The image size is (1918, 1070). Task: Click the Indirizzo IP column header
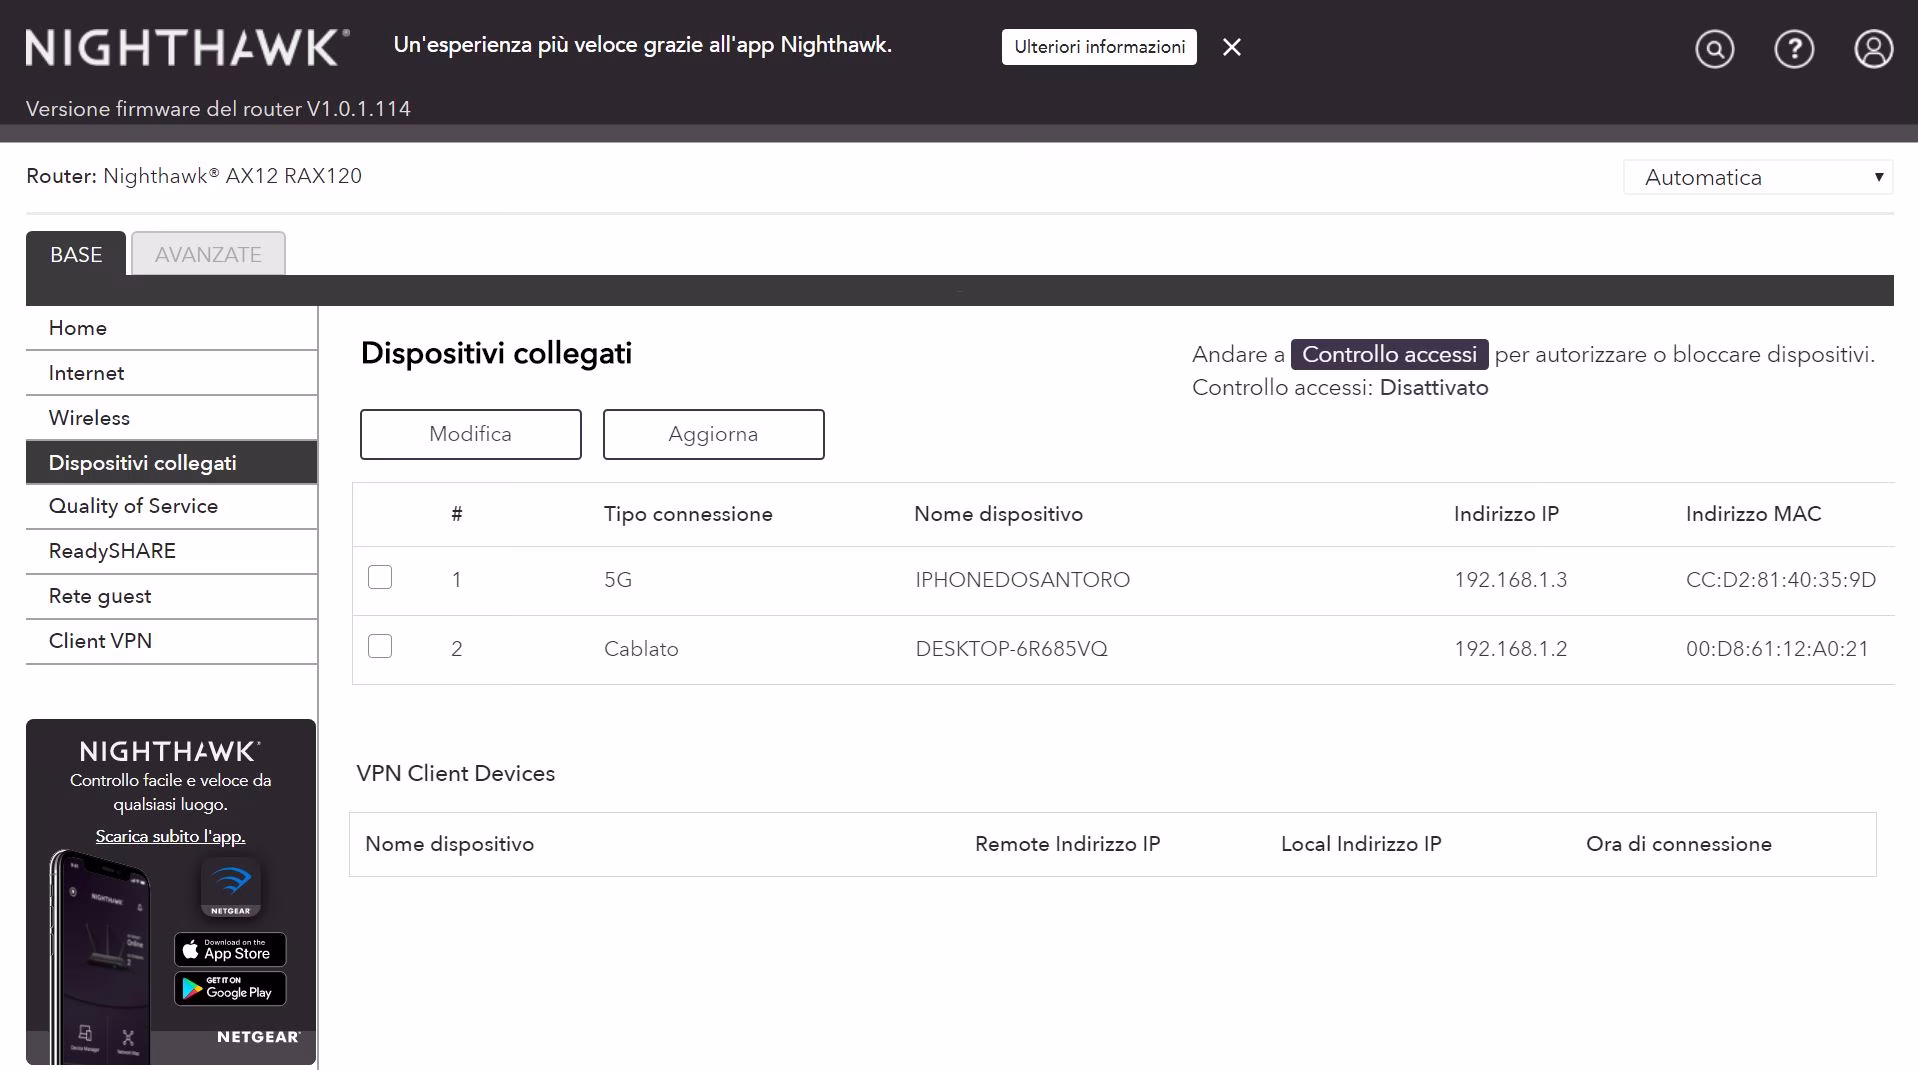pos(1506,514)
